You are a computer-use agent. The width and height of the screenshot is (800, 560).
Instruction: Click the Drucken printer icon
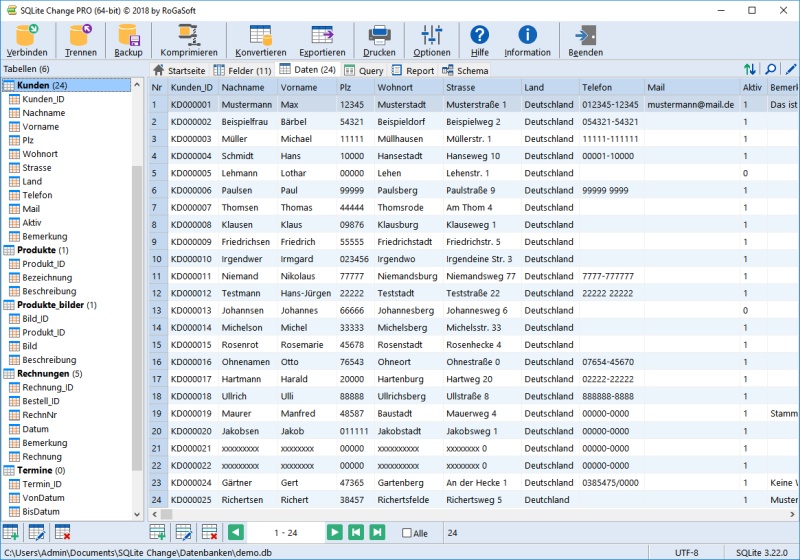379,36
